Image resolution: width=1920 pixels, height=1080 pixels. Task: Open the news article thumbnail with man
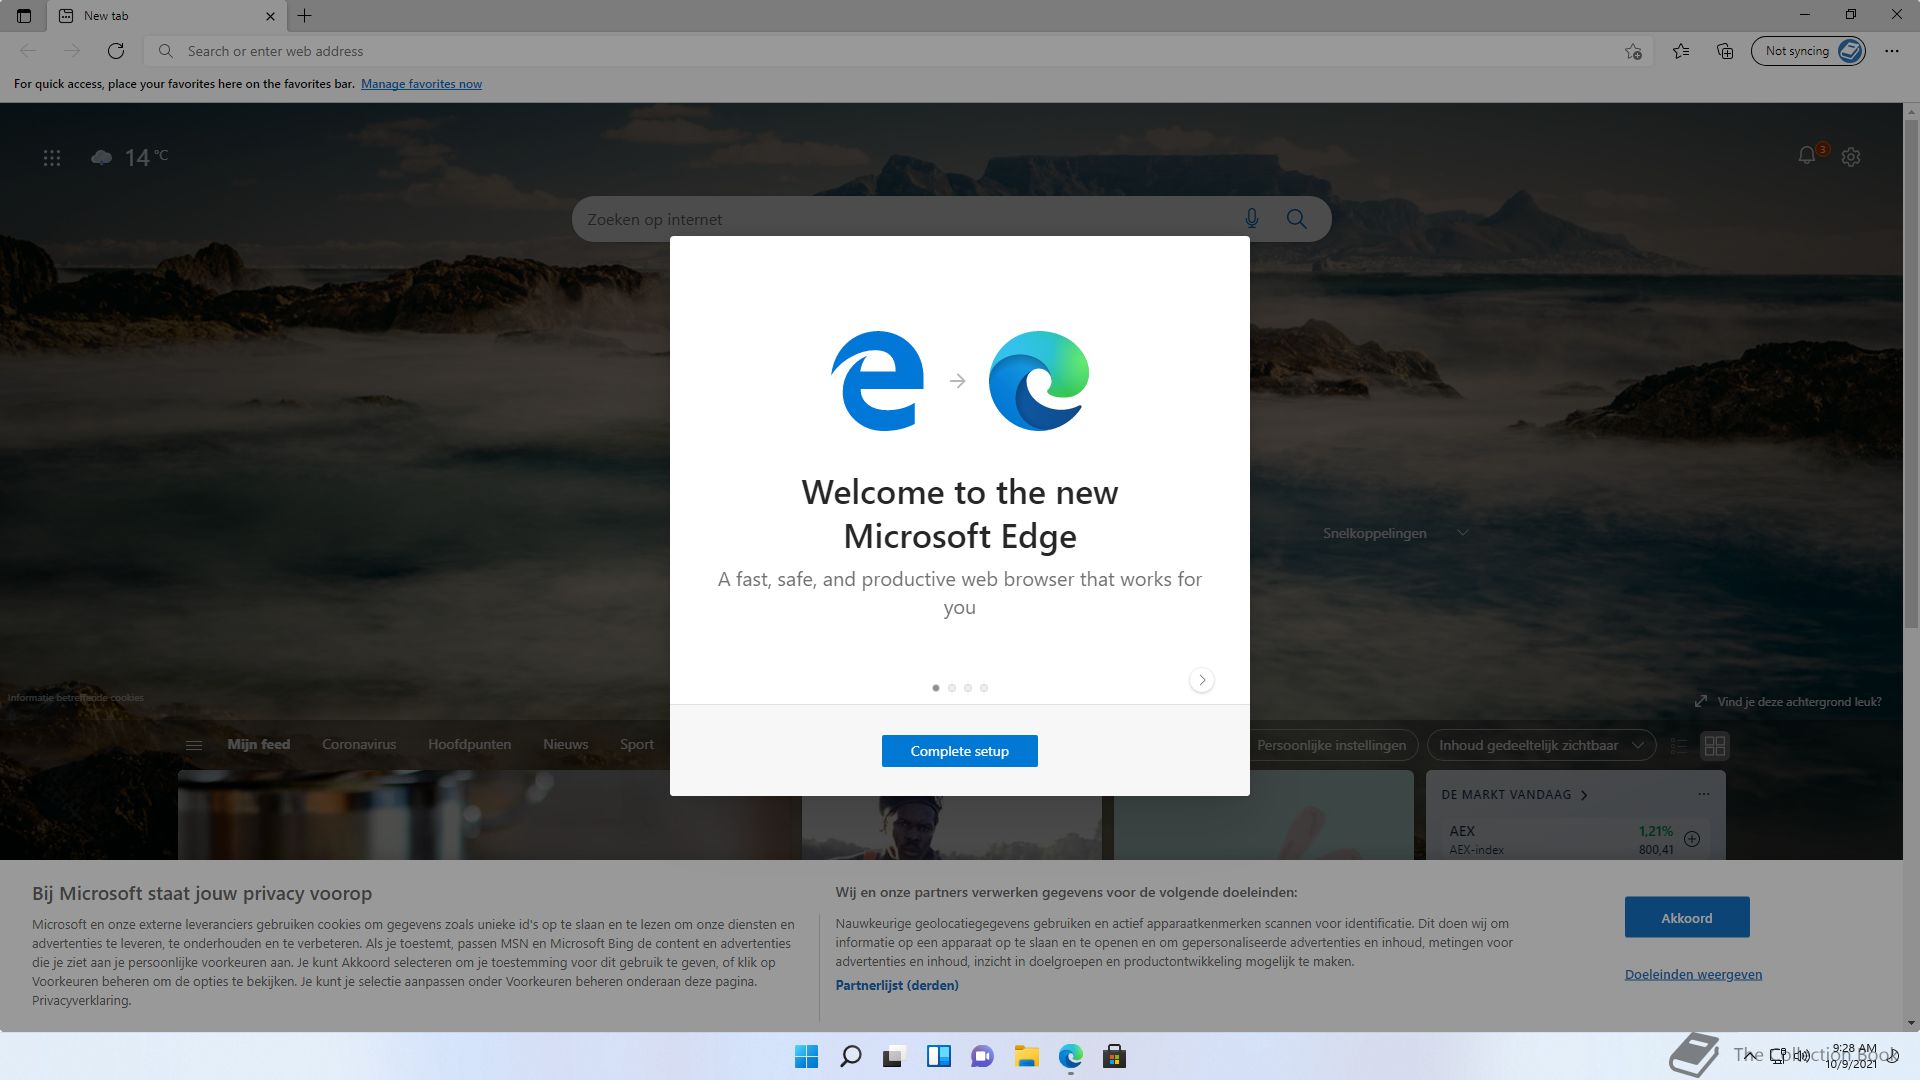point(951,827)
